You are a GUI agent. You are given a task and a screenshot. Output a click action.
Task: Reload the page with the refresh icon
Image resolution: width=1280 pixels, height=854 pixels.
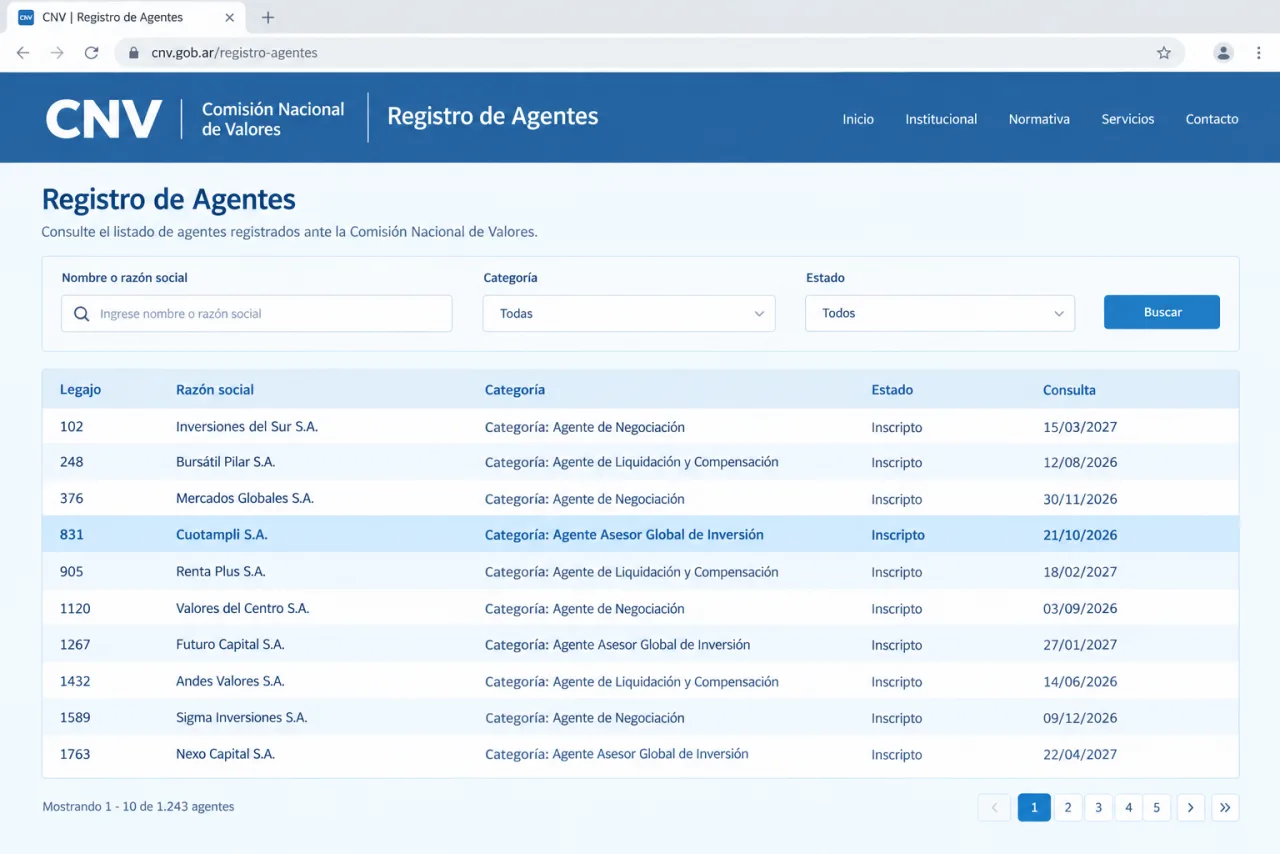click(x=91, y=53)
